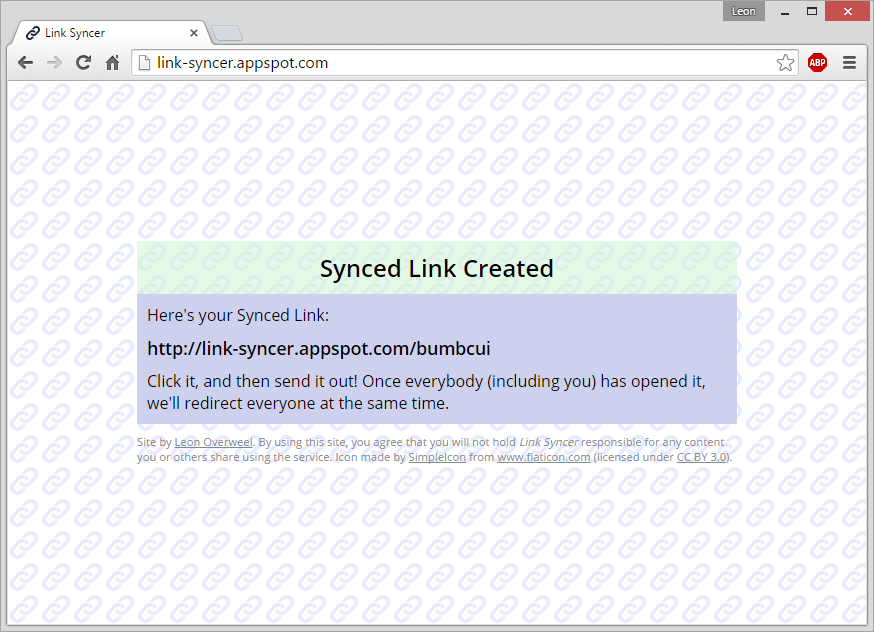Open the browser home page
Image resolution: width=874 pixels, height=632 pixels.
click(x=113, y=63)
